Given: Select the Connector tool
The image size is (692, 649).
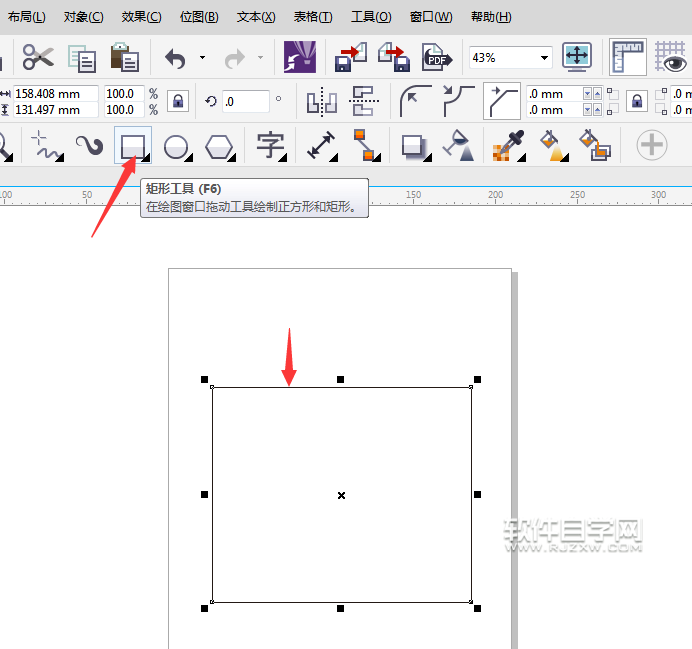Looking at the screenshot, I should pyautogui.click(x=366, y=145).
